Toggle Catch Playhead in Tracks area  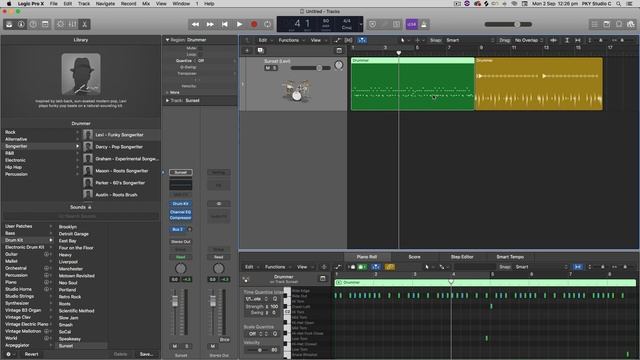(362, 40)
